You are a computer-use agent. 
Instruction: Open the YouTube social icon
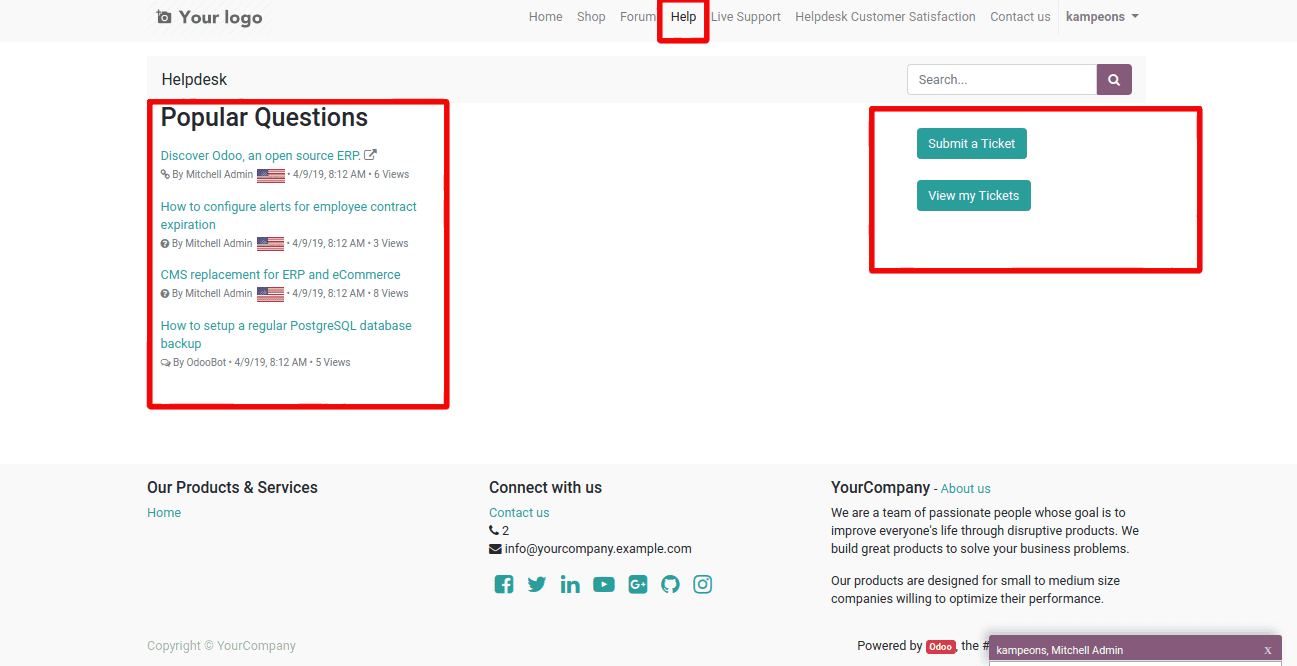coord(604,585)
